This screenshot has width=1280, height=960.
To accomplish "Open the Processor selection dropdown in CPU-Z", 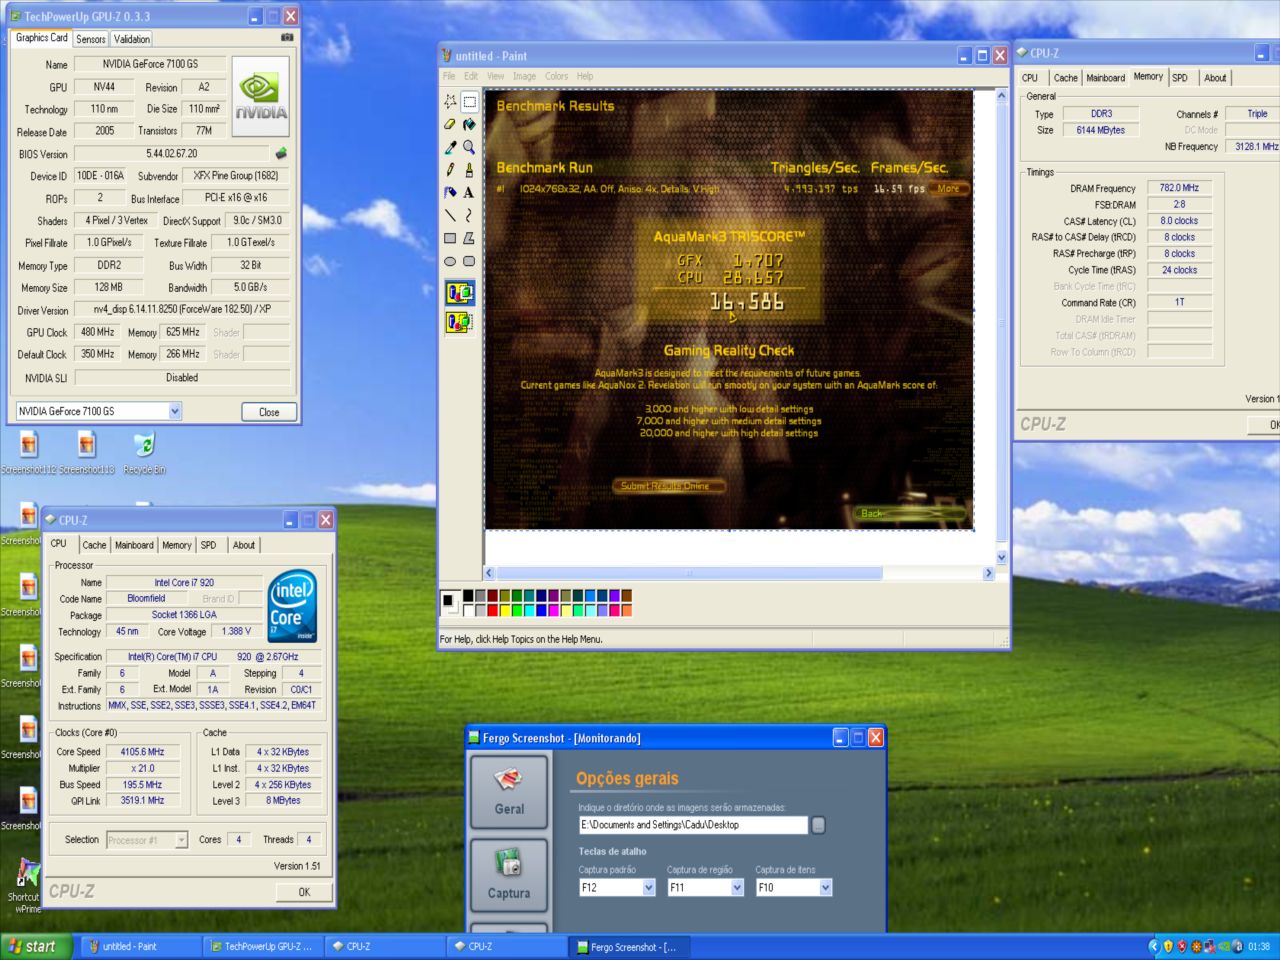I will [181, 840].
